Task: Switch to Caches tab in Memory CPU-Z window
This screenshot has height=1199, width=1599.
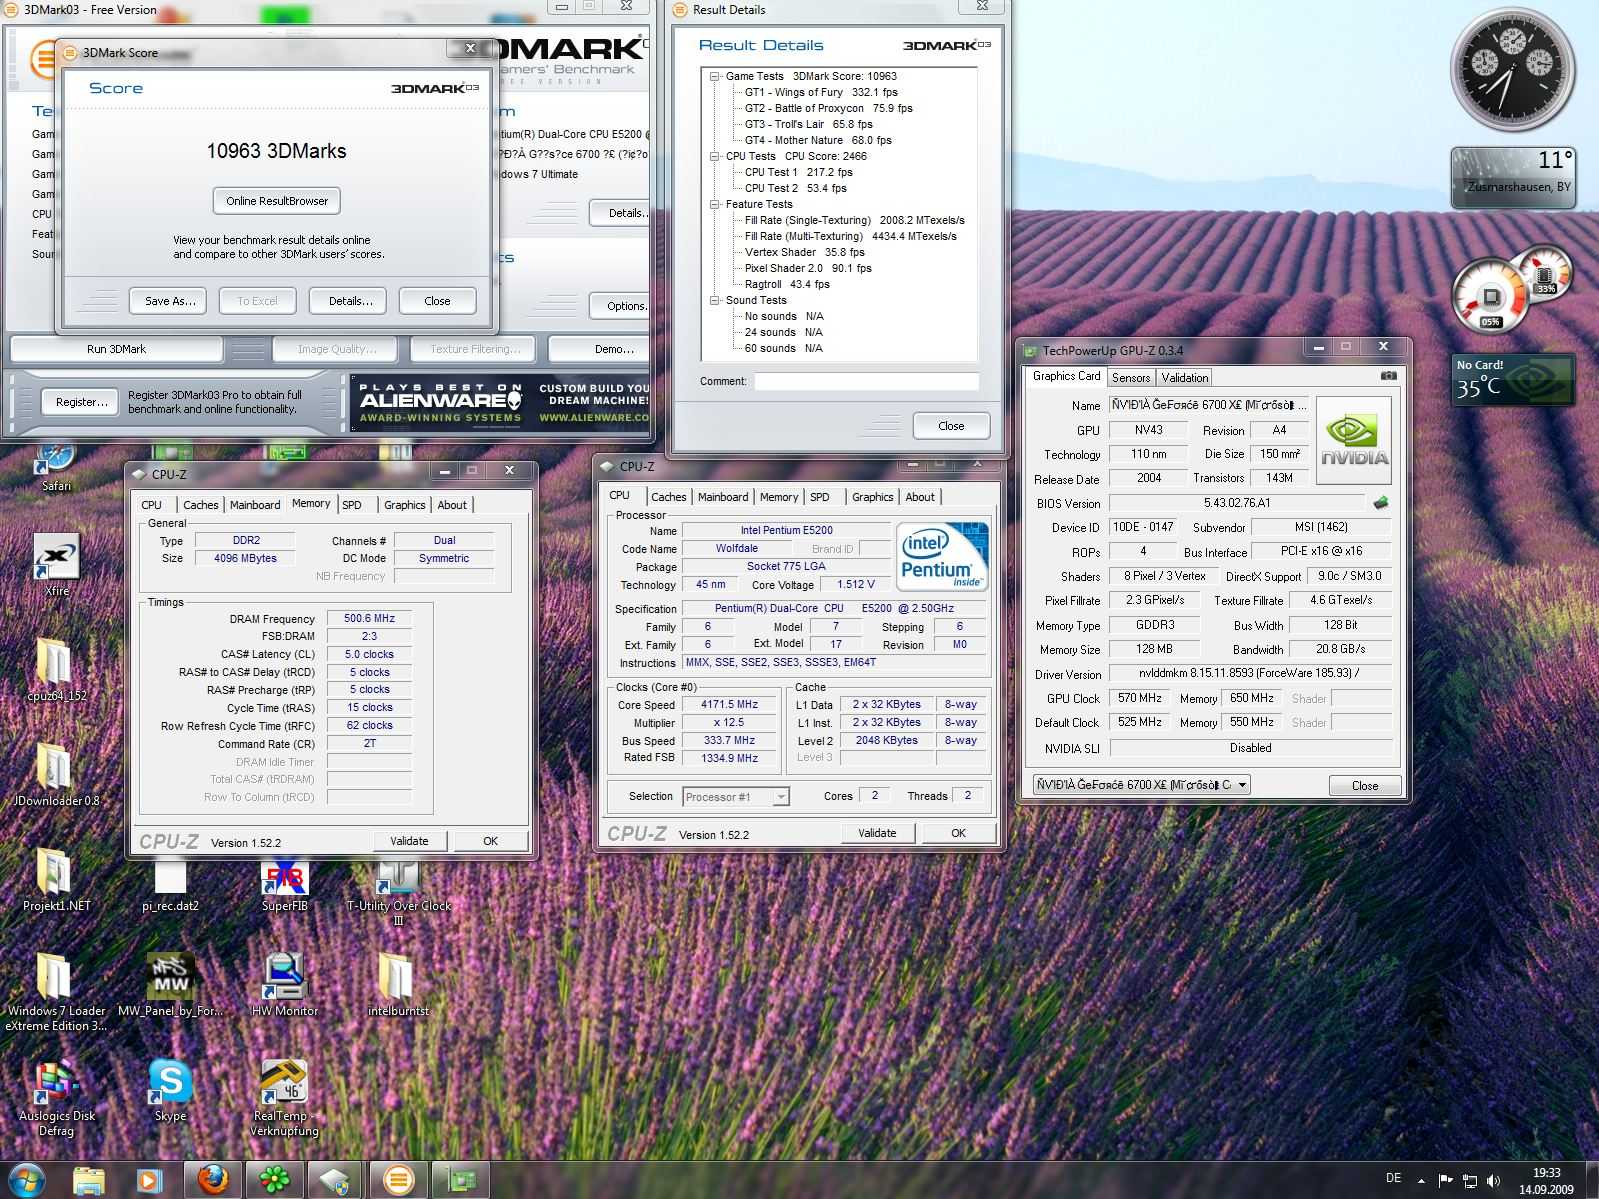Action: 200,505
